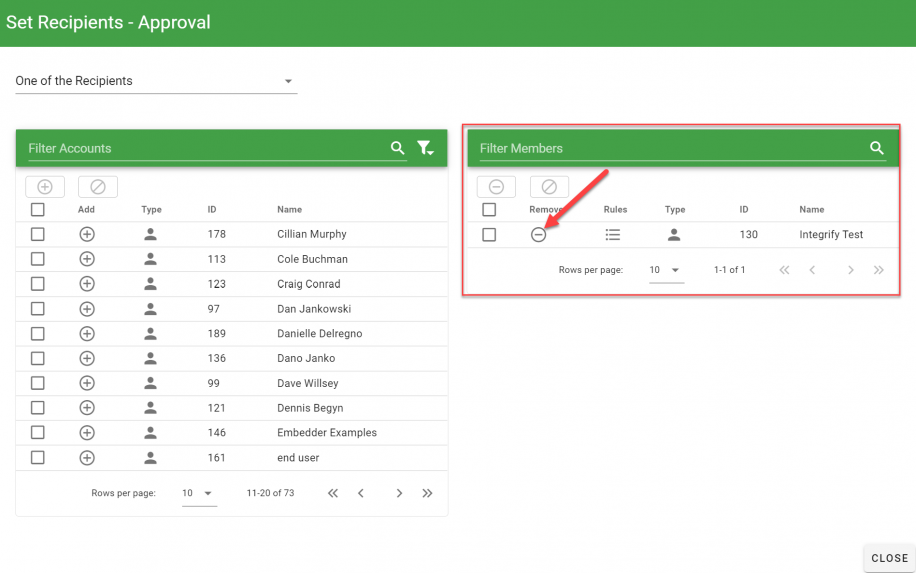
Task: Go to next page of accounts
Action: 399,493
